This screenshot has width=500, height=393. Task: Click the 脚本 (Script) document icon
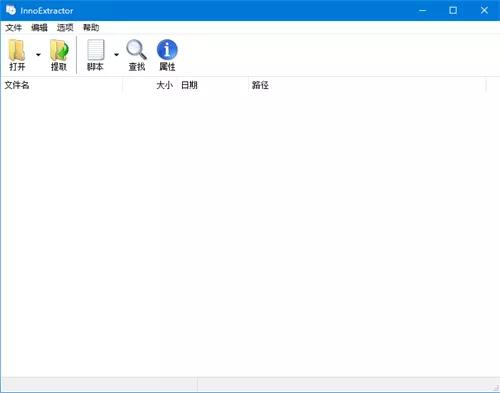(x=96, y=50)
